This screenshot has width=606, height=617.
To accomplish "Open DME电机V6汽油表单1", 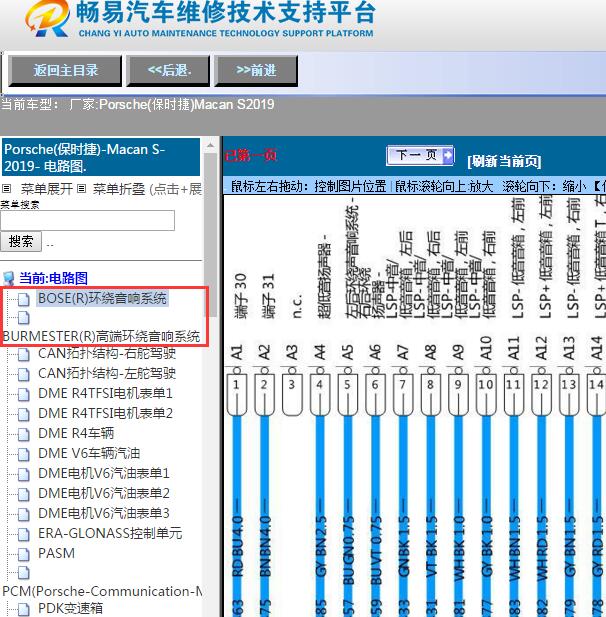I will pos(104,473).
